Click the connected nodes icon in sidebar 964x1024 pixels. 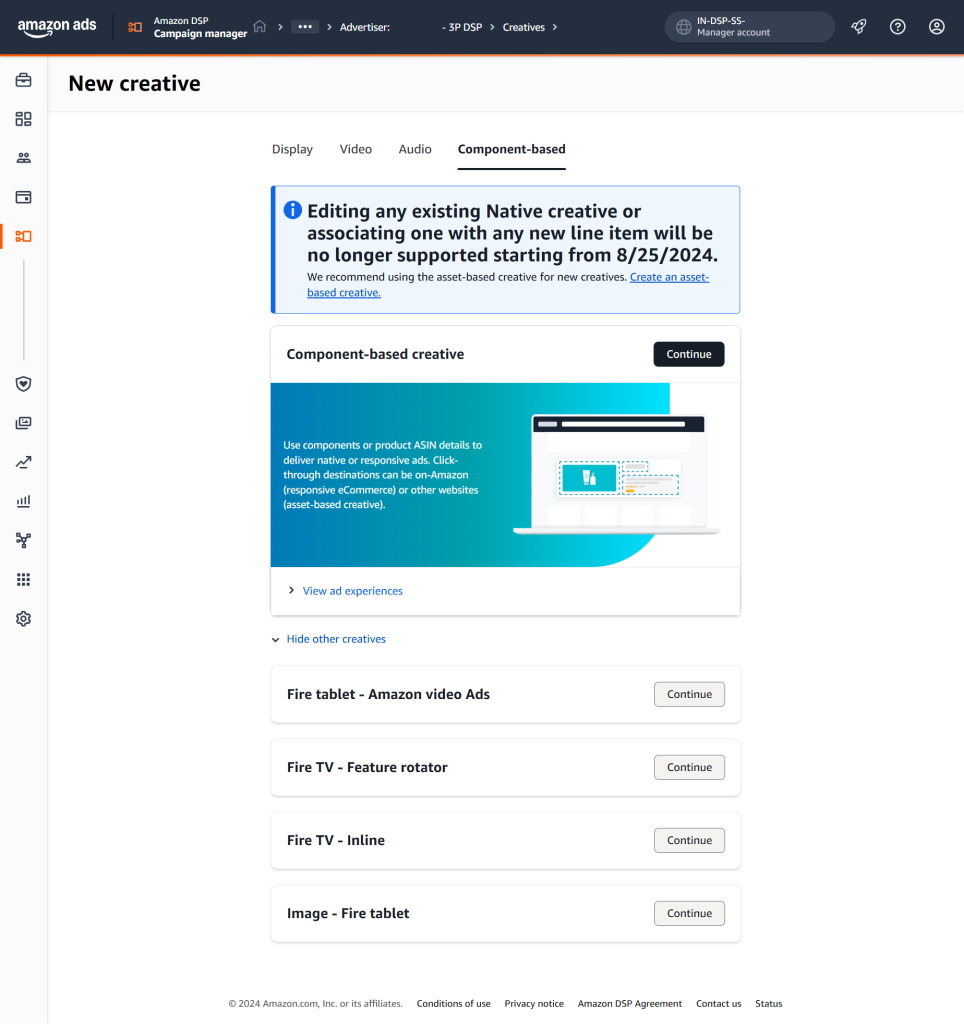tap(24, 540)
